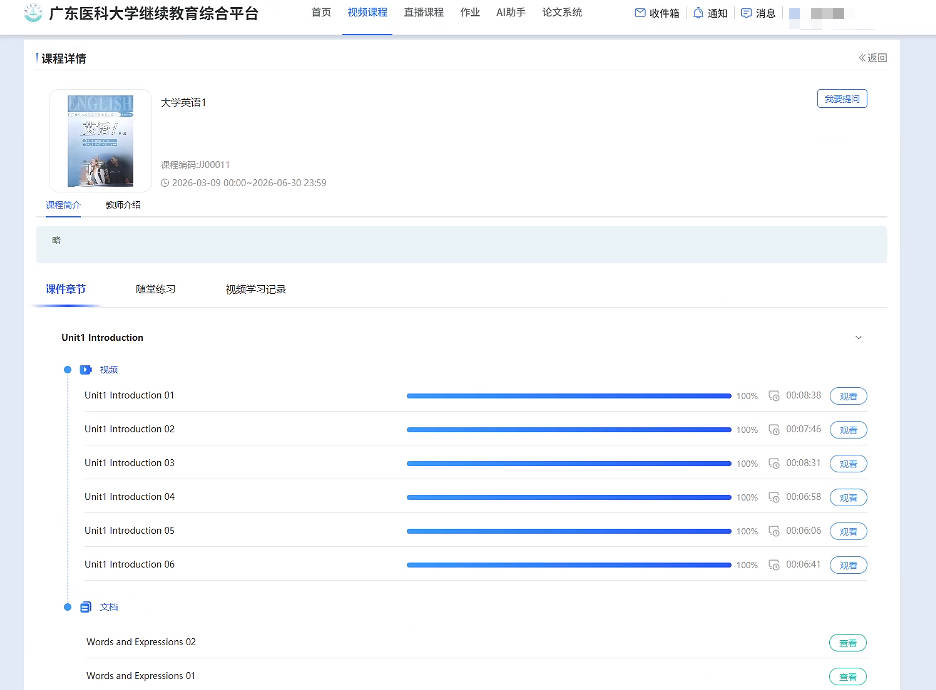The width and height of the screenshot is (936, 690).
Task: Open AI助手 in the navigation bar
Action: coord(510,13)
